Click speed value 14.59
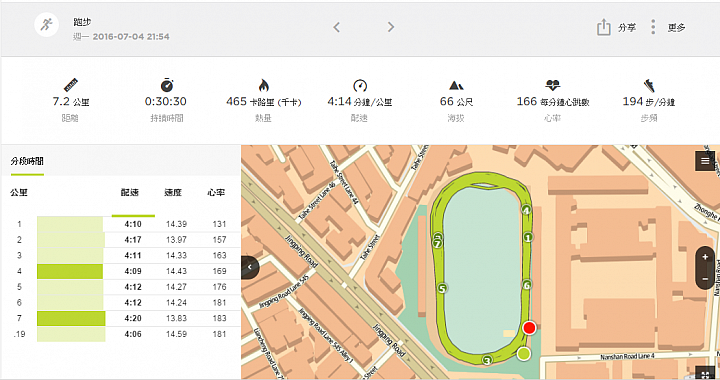 coord(176,334)
